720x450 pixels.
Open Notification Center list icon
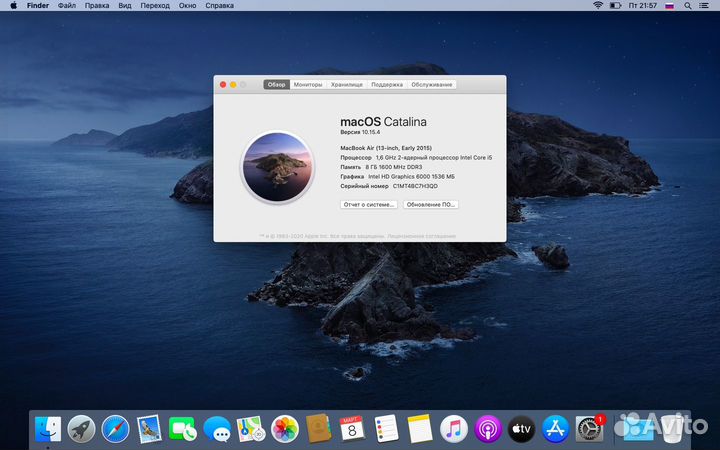point(703,6)
